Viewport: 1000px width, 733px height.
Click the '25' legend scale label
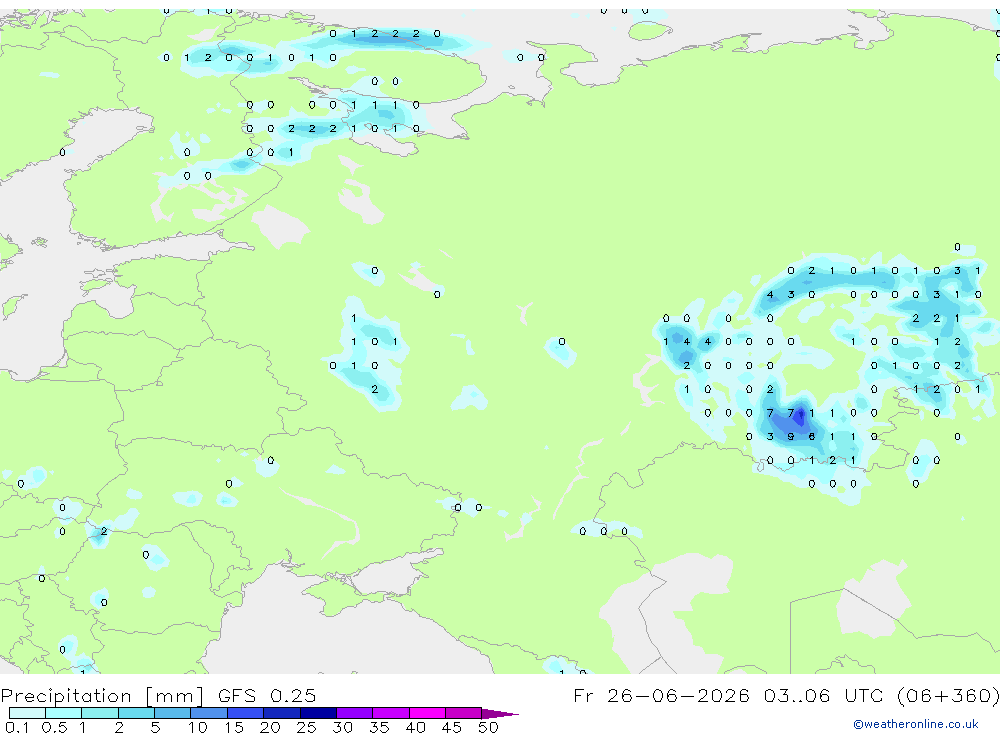pos(306,727)
